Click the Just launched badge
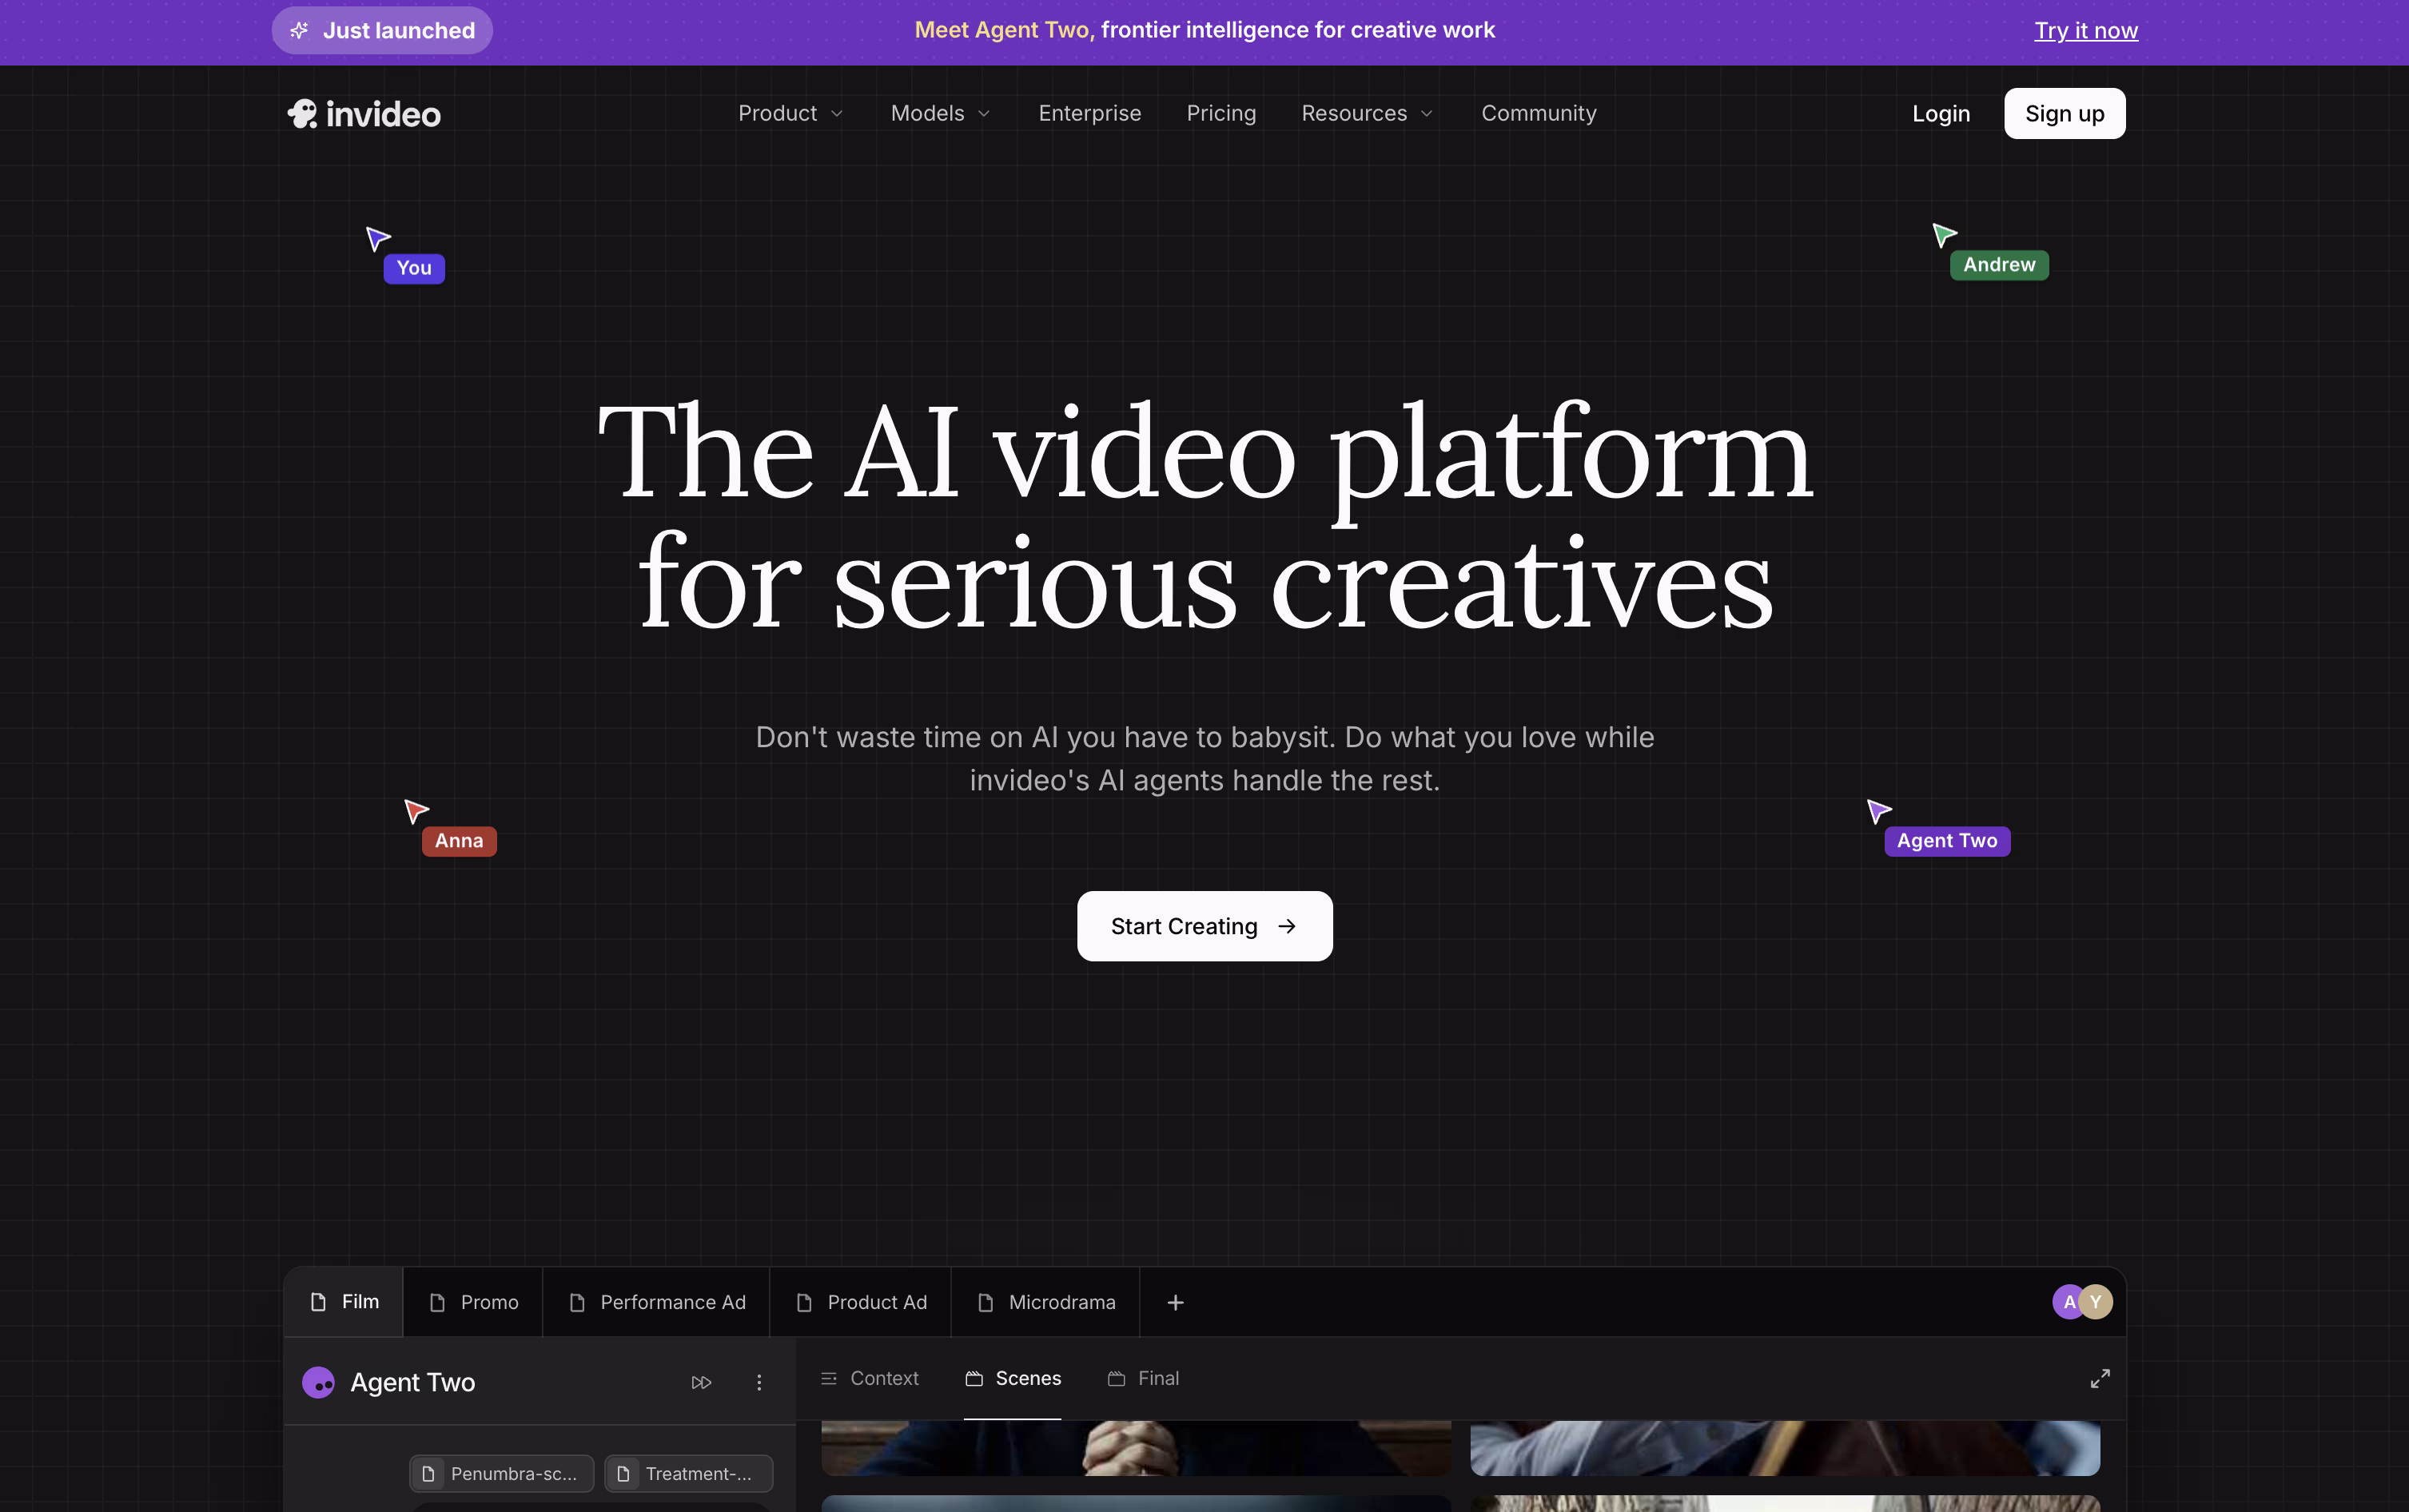 [382, 30]
